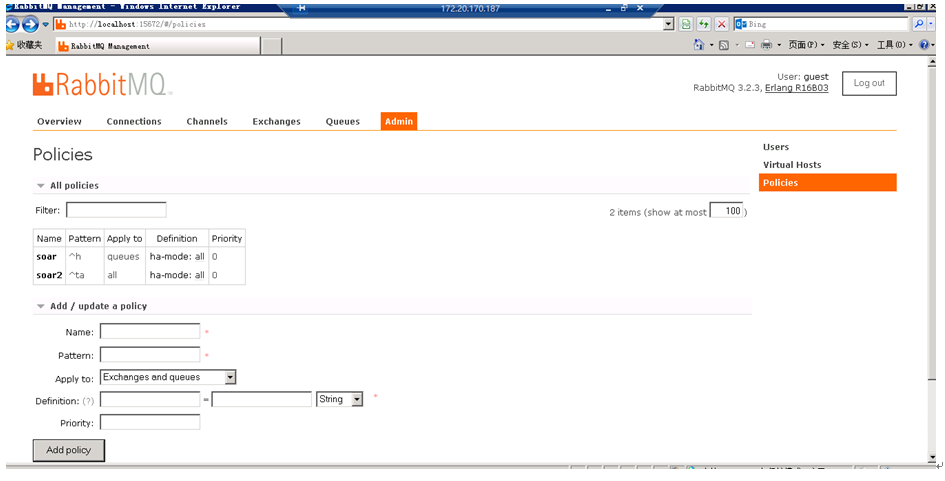Open the Erlang R16B03 link
The height and width of the screenshot is (481, 945).
click(x=796, y=88)
